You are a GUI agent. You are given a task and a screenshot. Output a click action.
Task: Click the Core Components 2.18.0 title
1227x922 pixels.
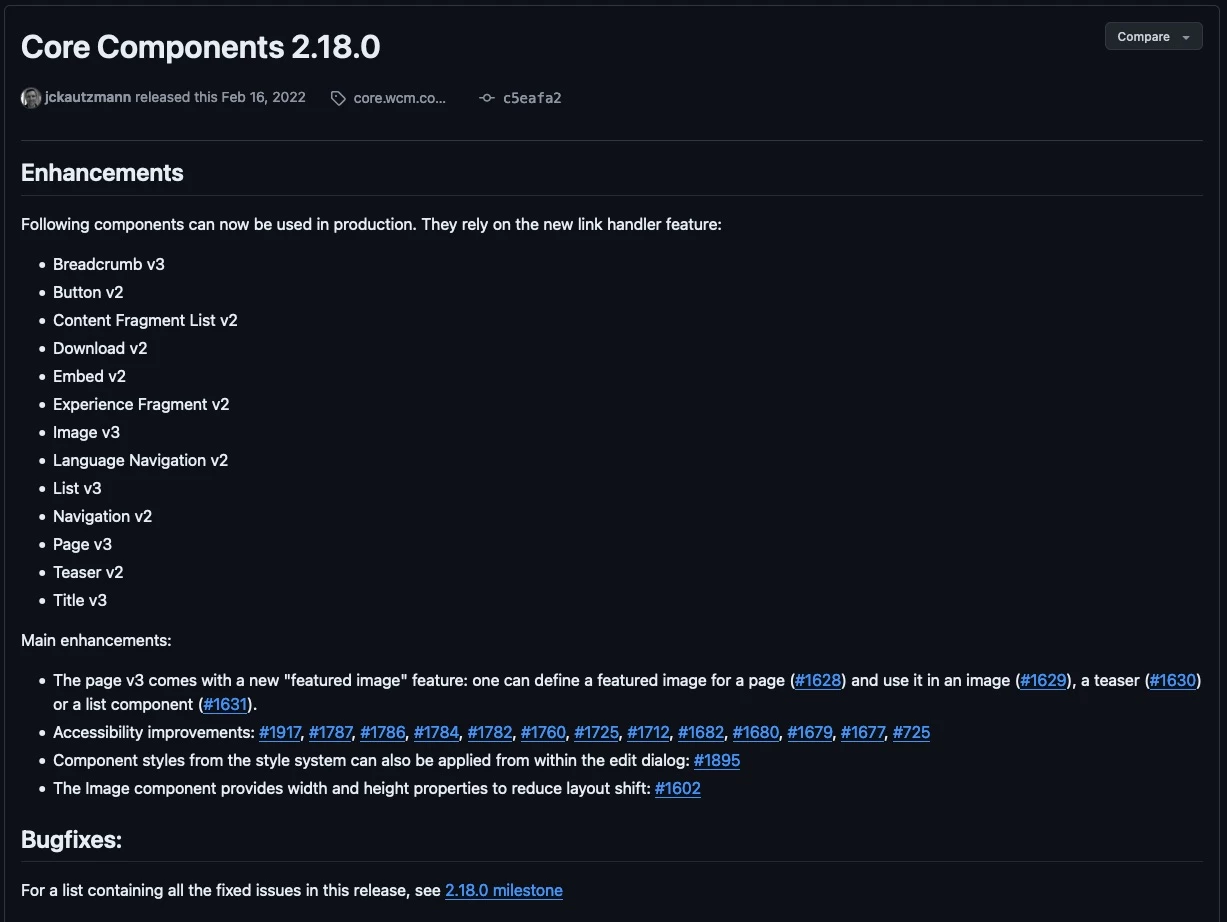coord(201,47)
